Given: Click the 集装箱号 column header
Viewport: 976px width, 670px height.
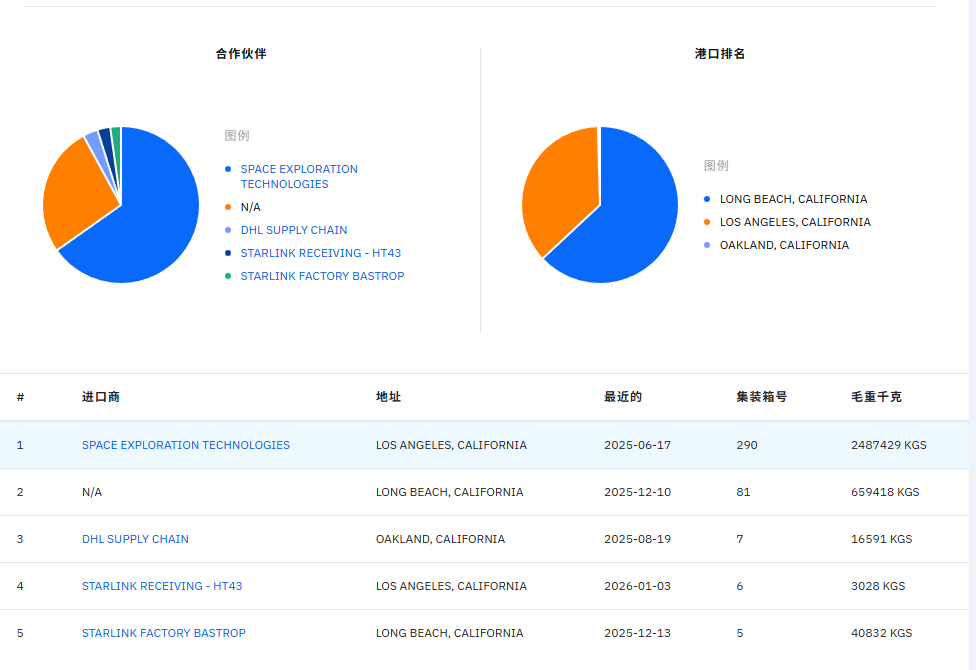Looking at the screenshot, I should [x=762, y=397].
